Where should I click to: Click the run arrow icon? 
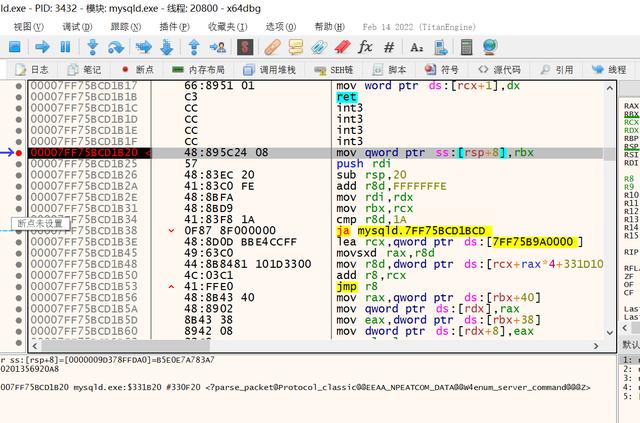coord(42,47)
